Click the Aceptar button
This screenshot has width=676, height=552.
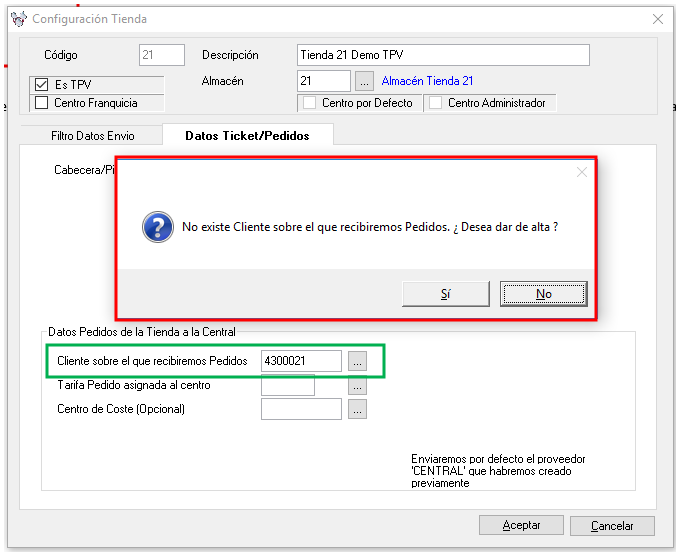pos(521,525)
